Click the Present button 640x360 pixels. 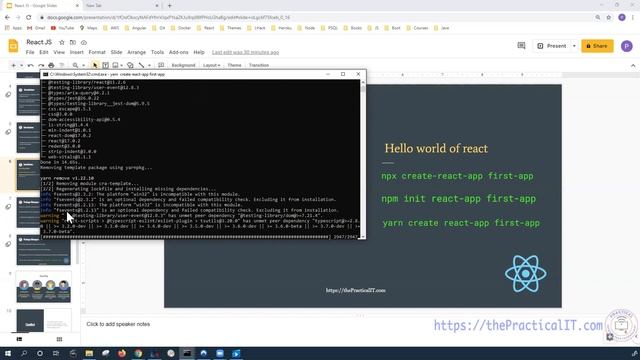pyautogui.click(x=552, y=46)
